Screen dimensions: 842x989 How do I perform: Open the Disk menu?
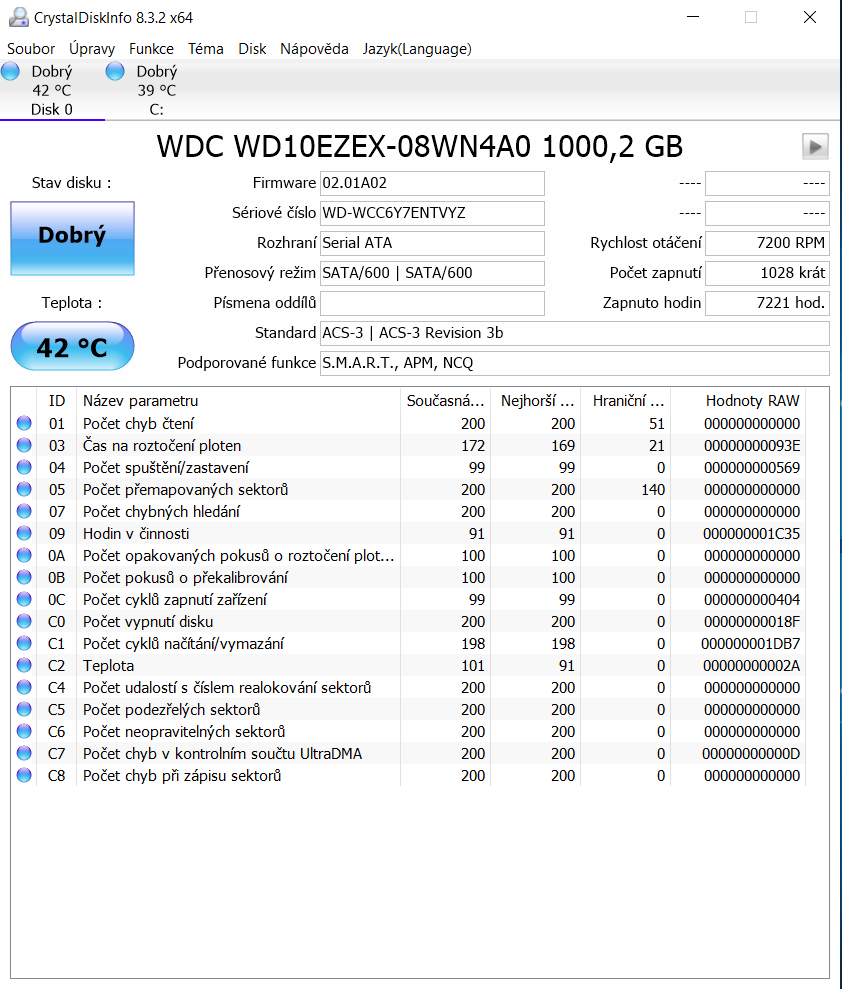(x=252, y=49)
